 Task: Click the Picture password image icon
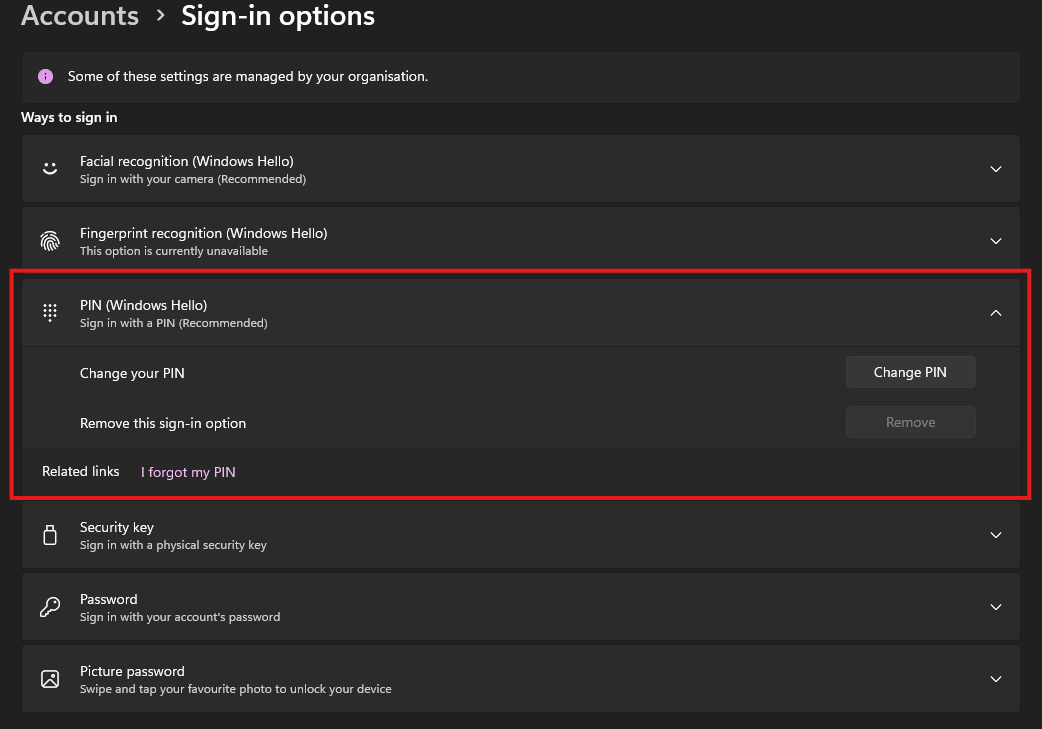coord(50,679)
